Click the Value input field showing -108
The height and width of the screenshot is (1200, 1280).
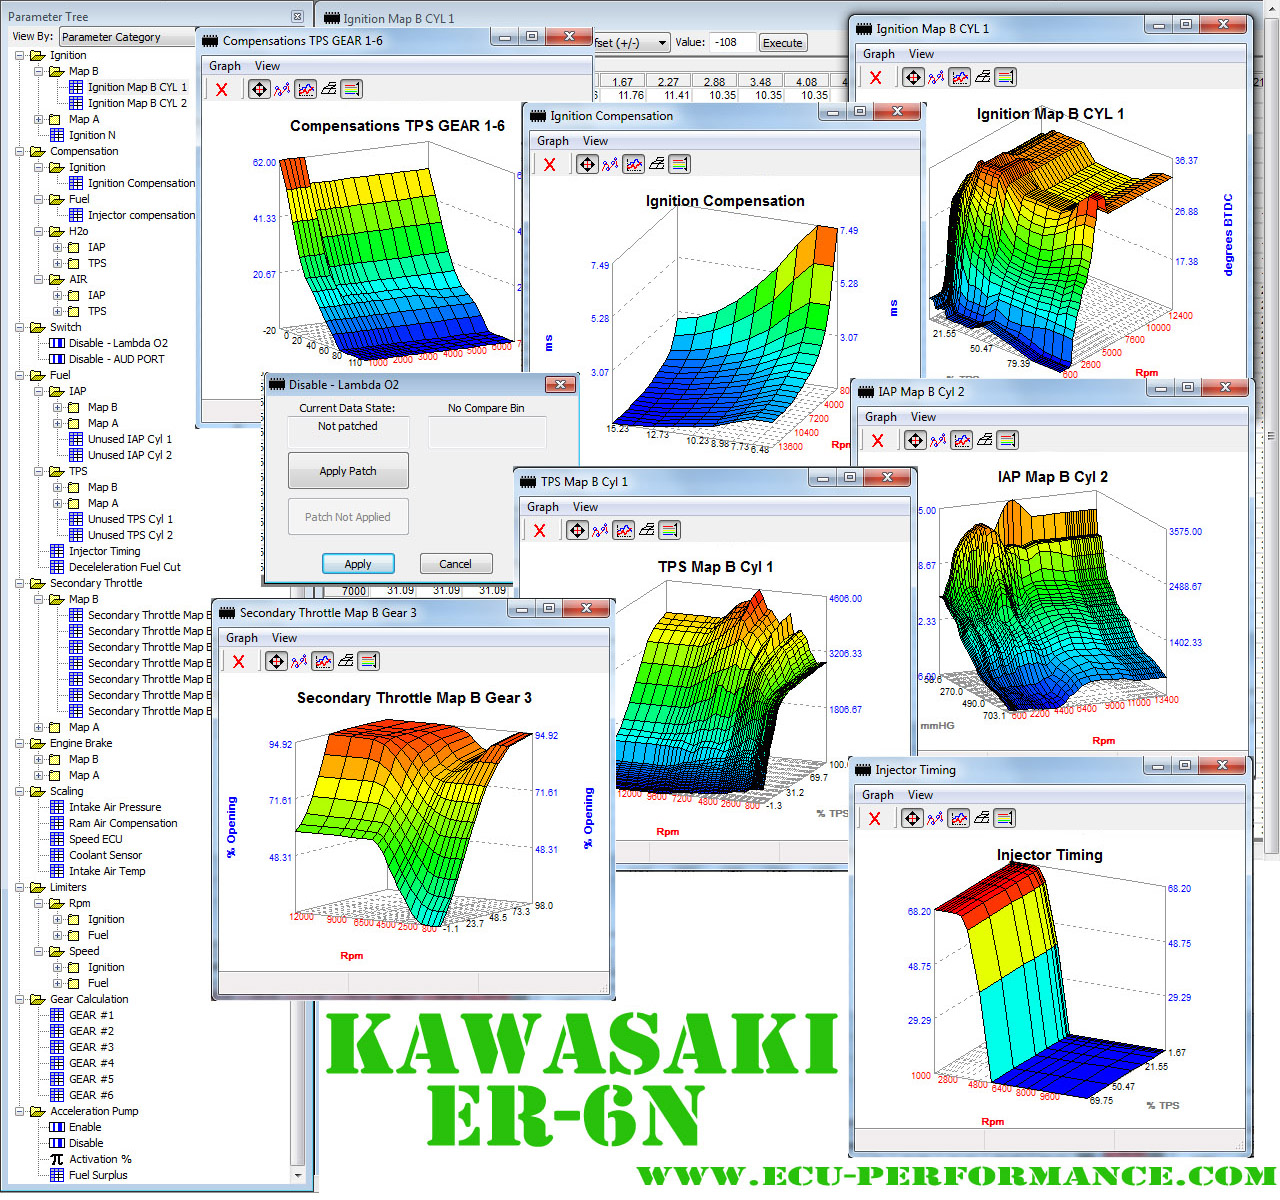pos(734,43)
